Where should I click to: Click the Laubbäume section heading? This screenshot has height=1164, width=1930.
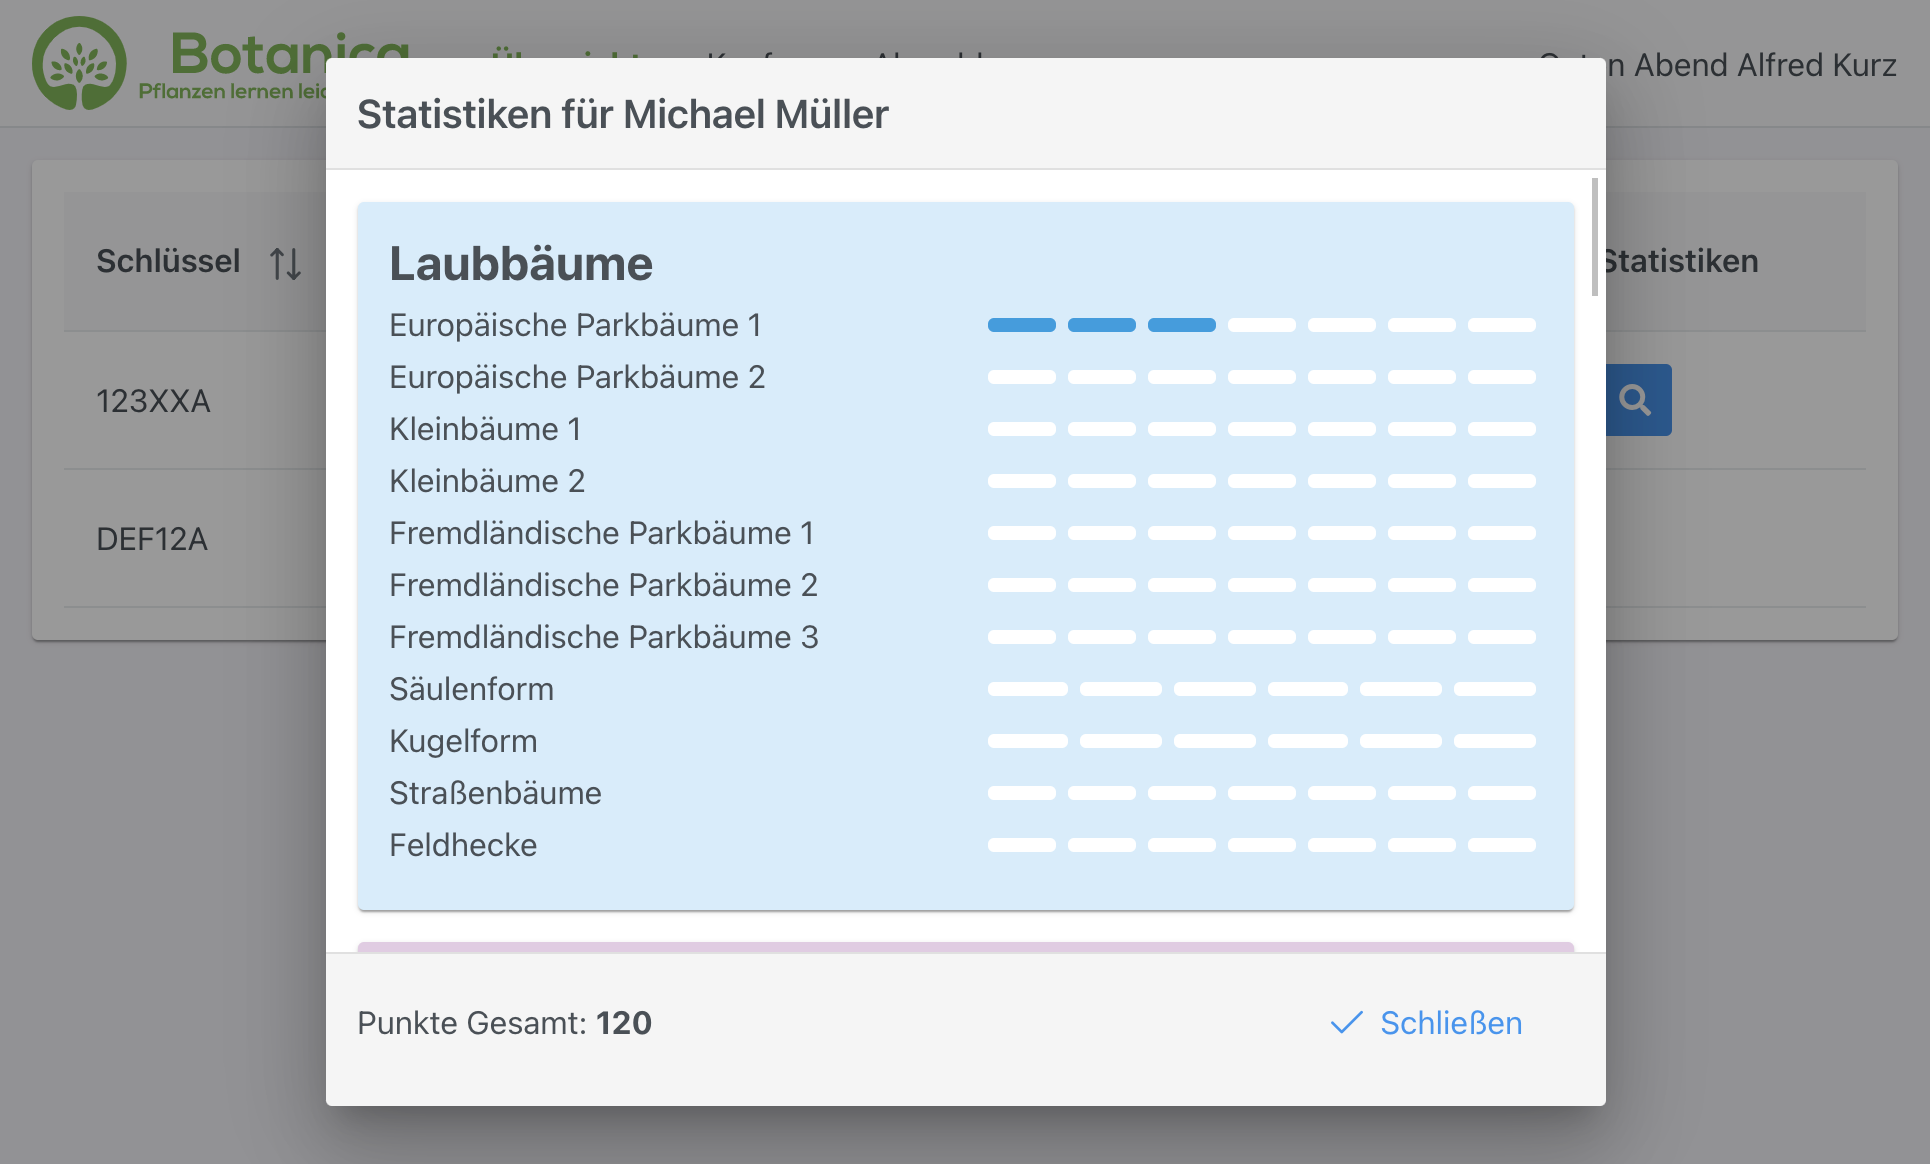521,264
